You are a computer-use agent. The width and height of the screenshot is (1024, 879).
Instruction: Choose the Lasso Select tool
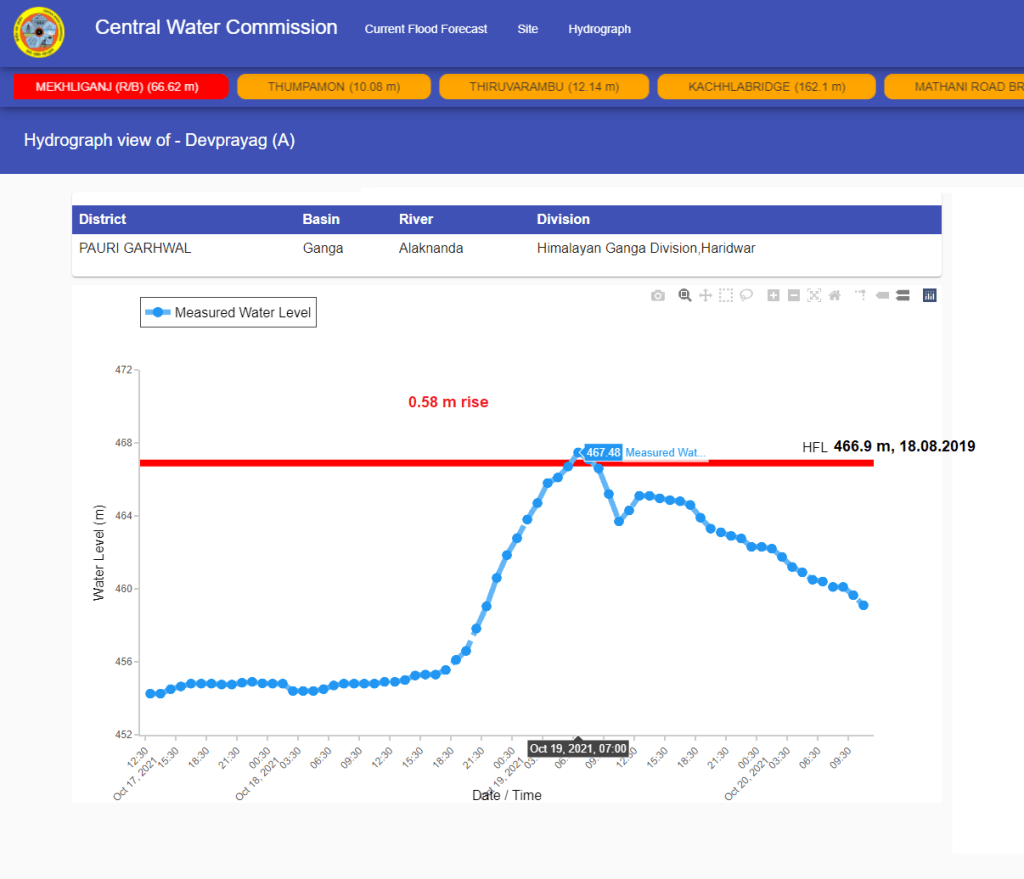point(746,295)
